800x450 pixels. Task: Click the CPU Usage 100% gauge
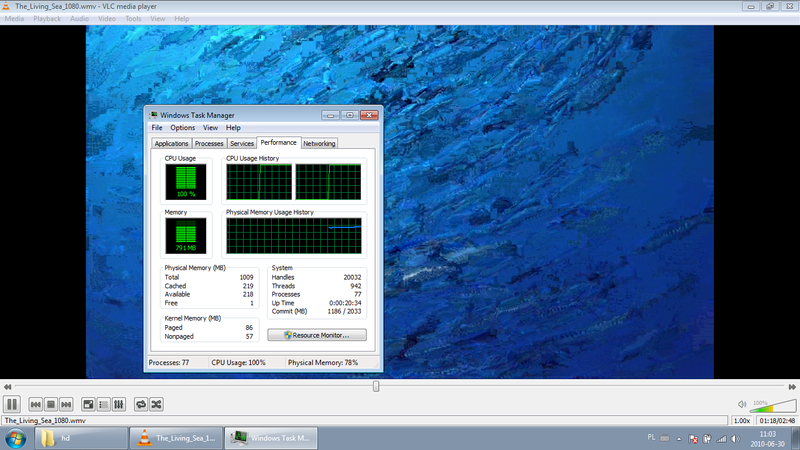tap(186, 182)
